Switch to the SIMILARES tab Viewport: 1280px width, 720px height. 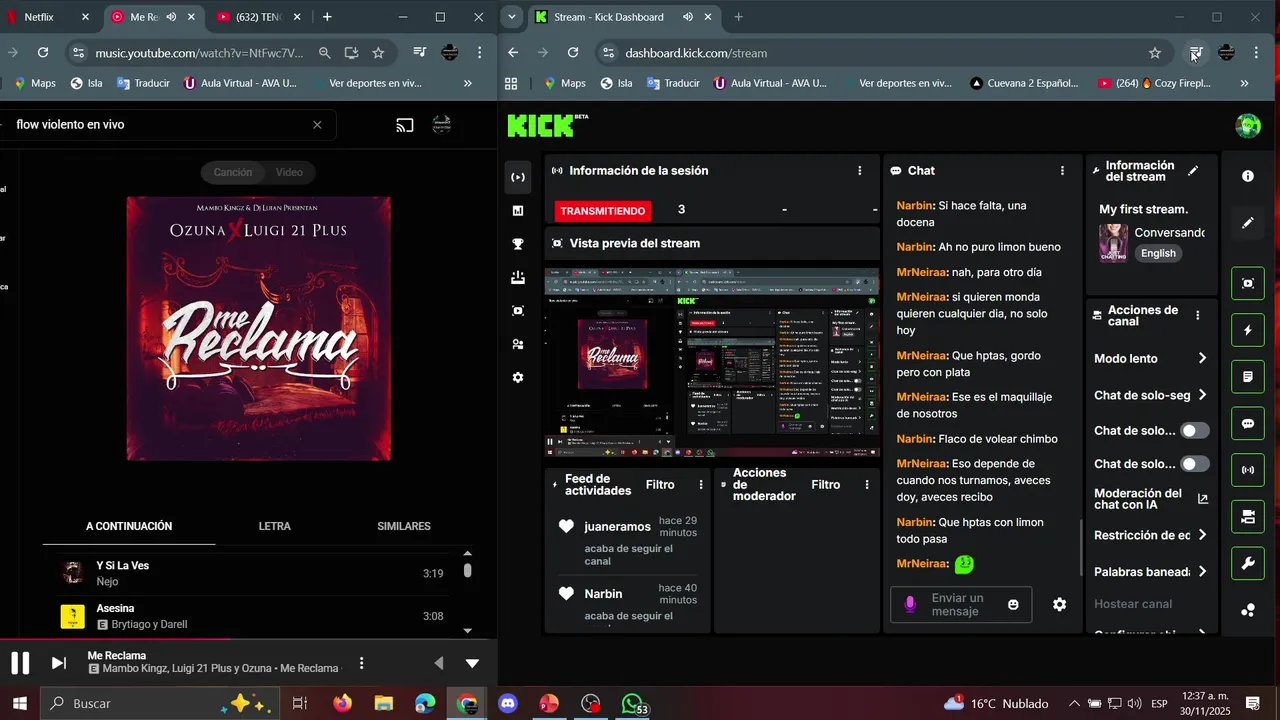point(404,526)
